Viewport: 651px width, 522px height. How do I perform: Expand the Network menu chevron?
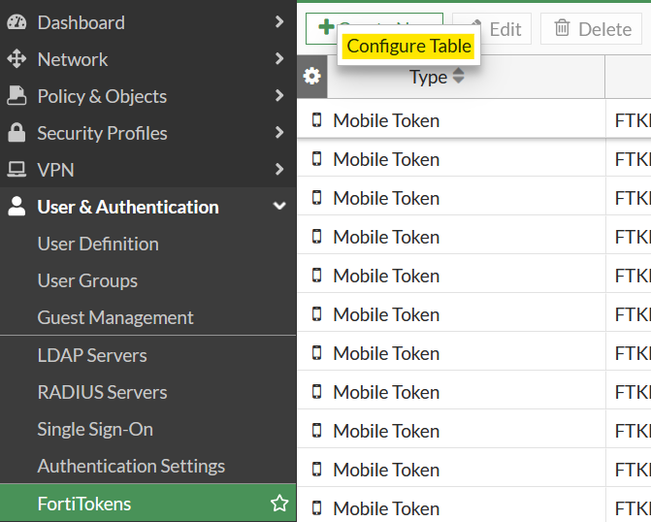point(279,59)
